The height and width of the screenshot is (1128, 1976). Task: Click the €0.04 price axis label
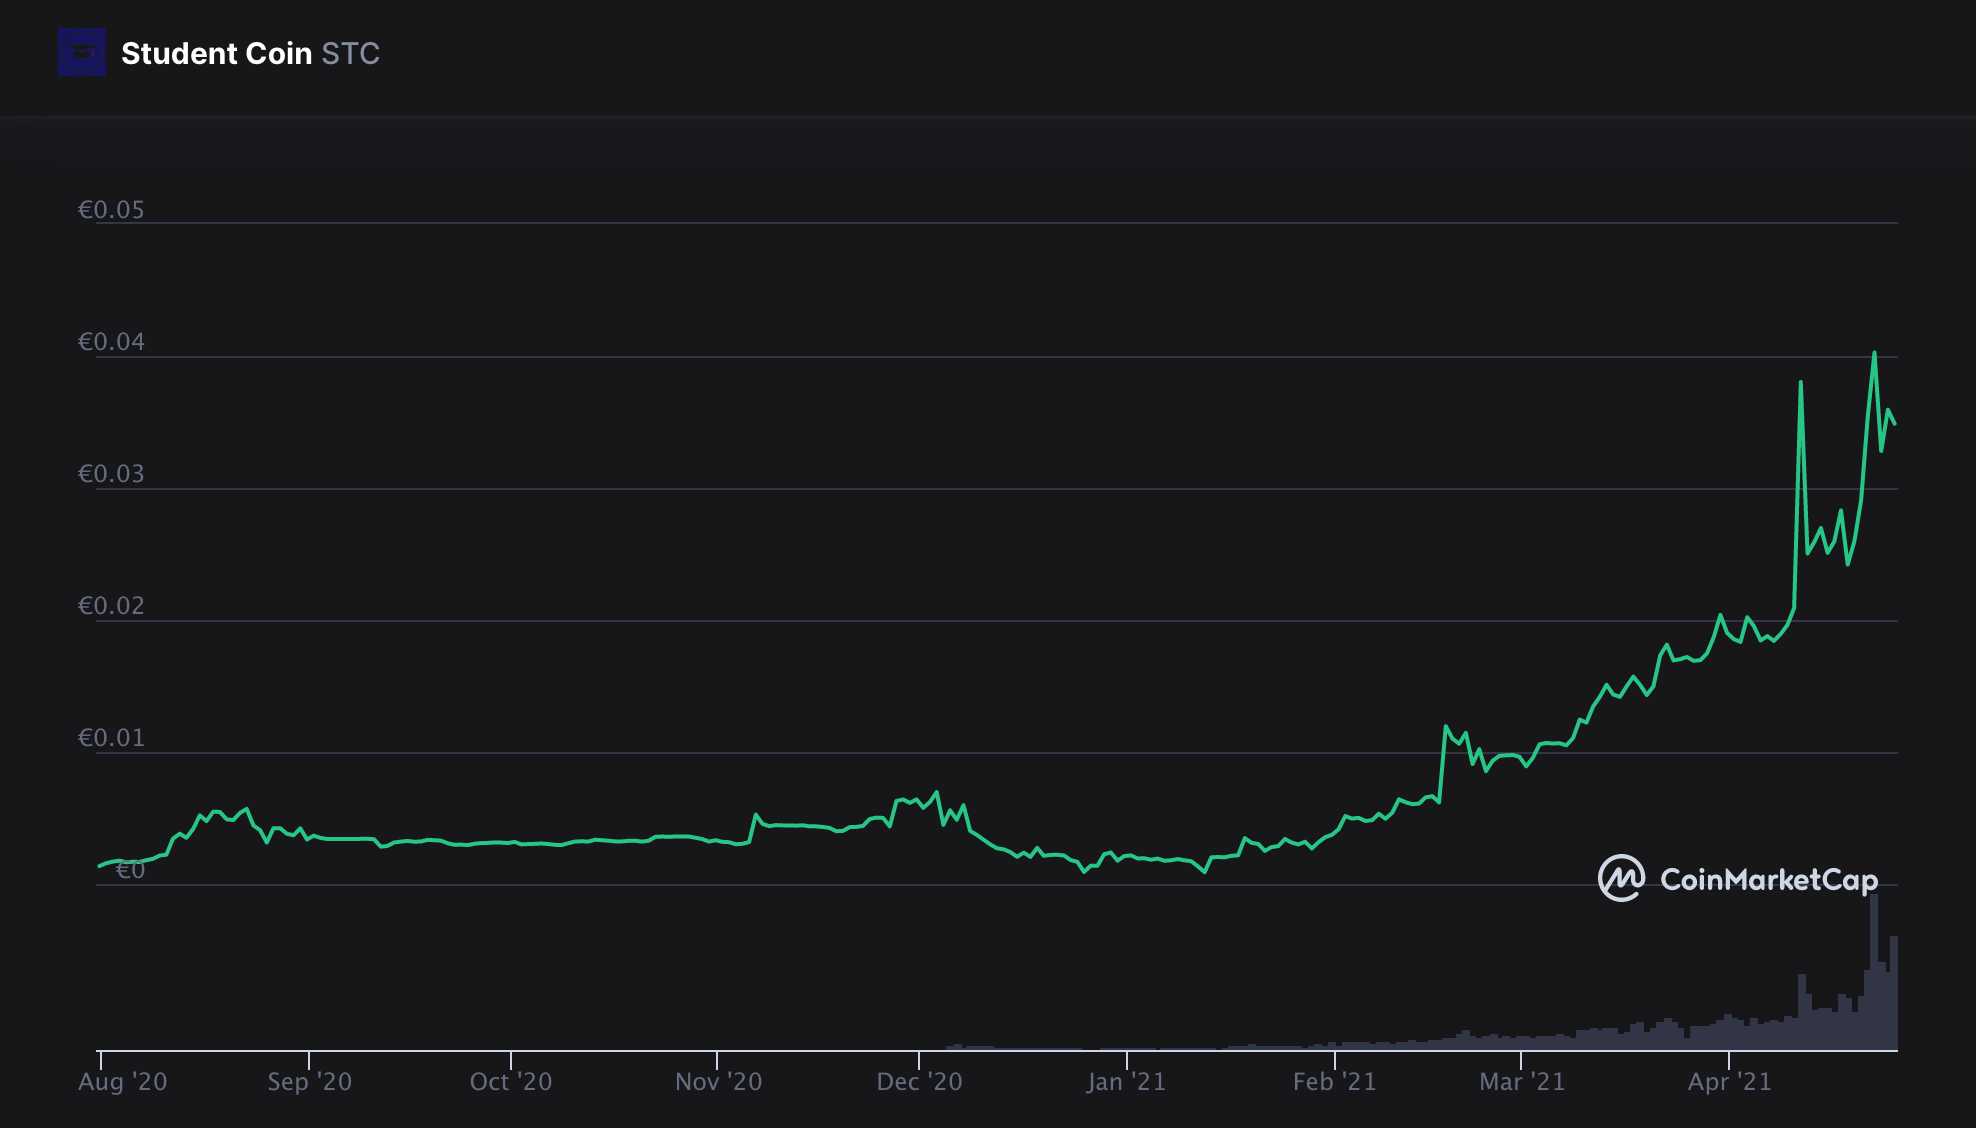(x=111, y=342)
